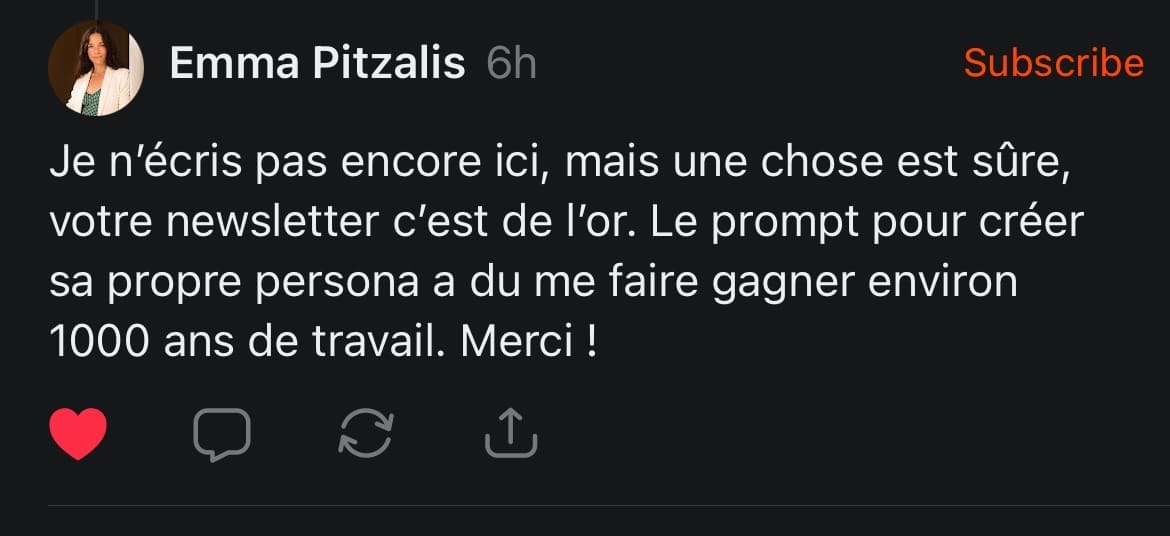This screenshot has height=536, width=1170.
Task: Tap the share upload icon
Action: [x=510, y=433]
